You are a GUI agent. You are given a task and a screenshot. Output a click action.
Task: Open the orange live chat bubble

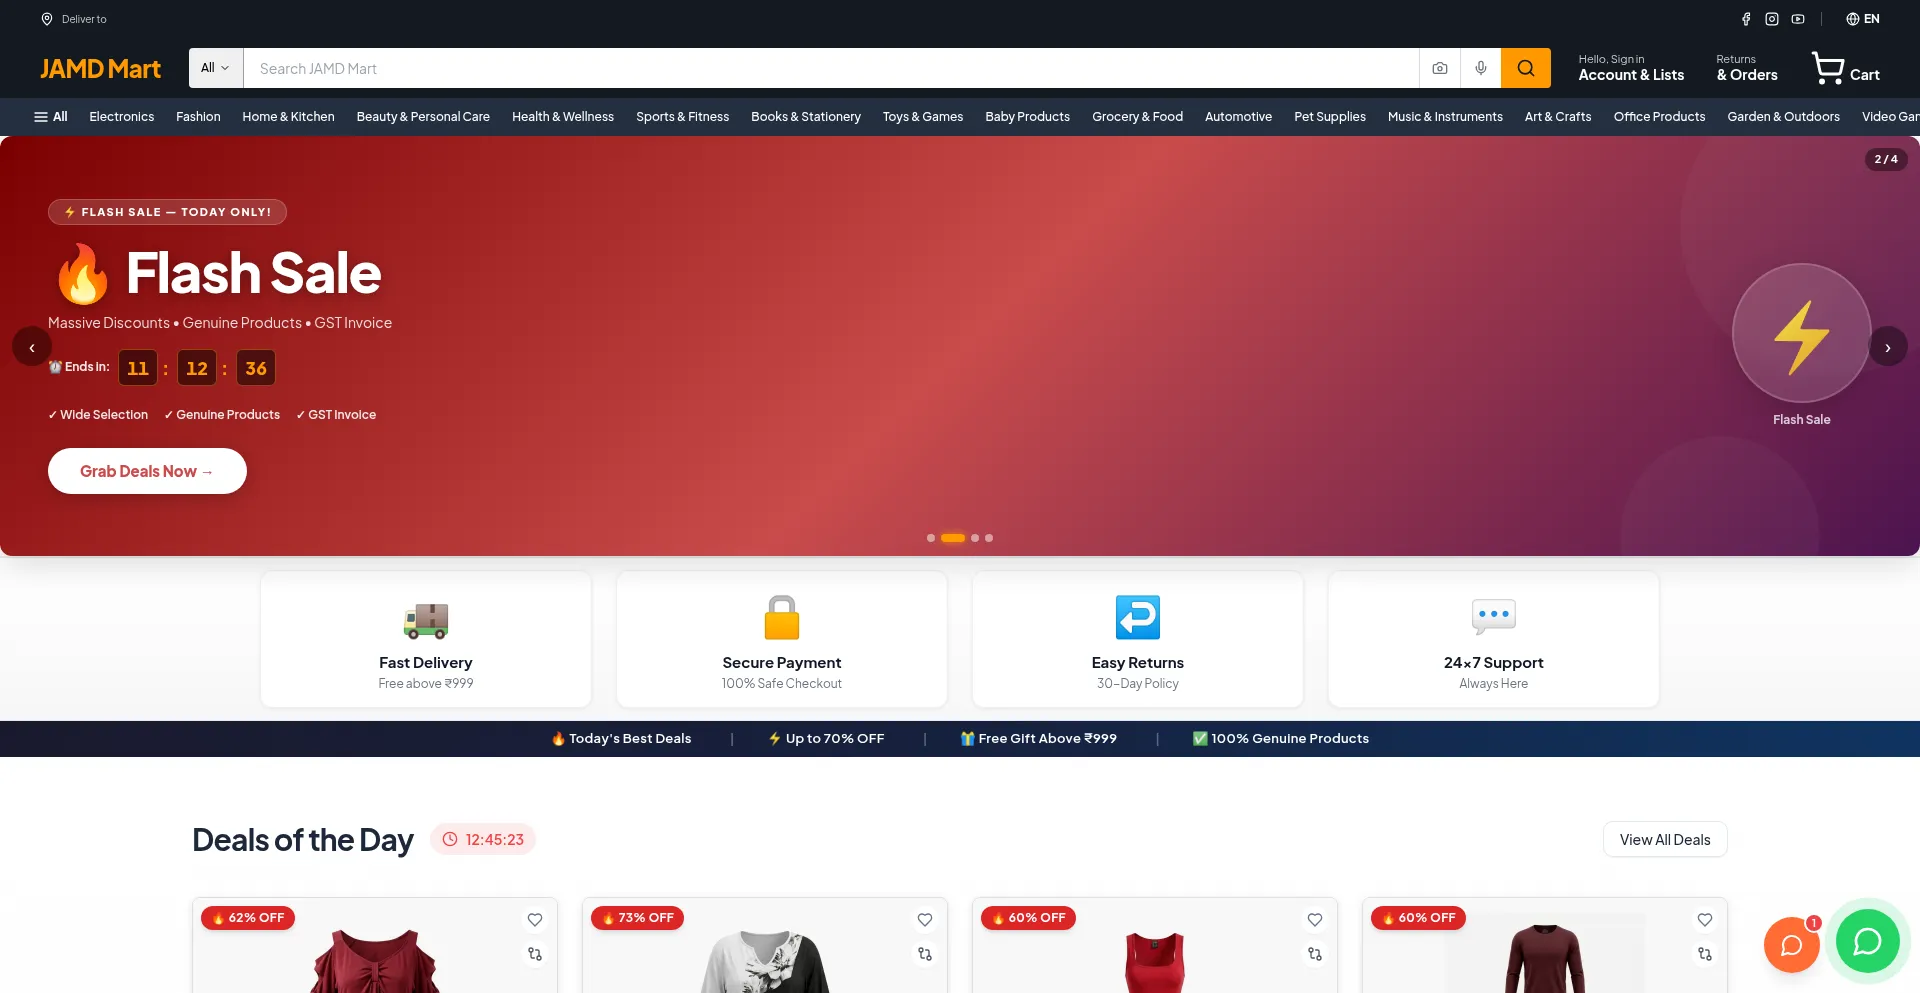pyautogui.click(x=1792, y=945)
